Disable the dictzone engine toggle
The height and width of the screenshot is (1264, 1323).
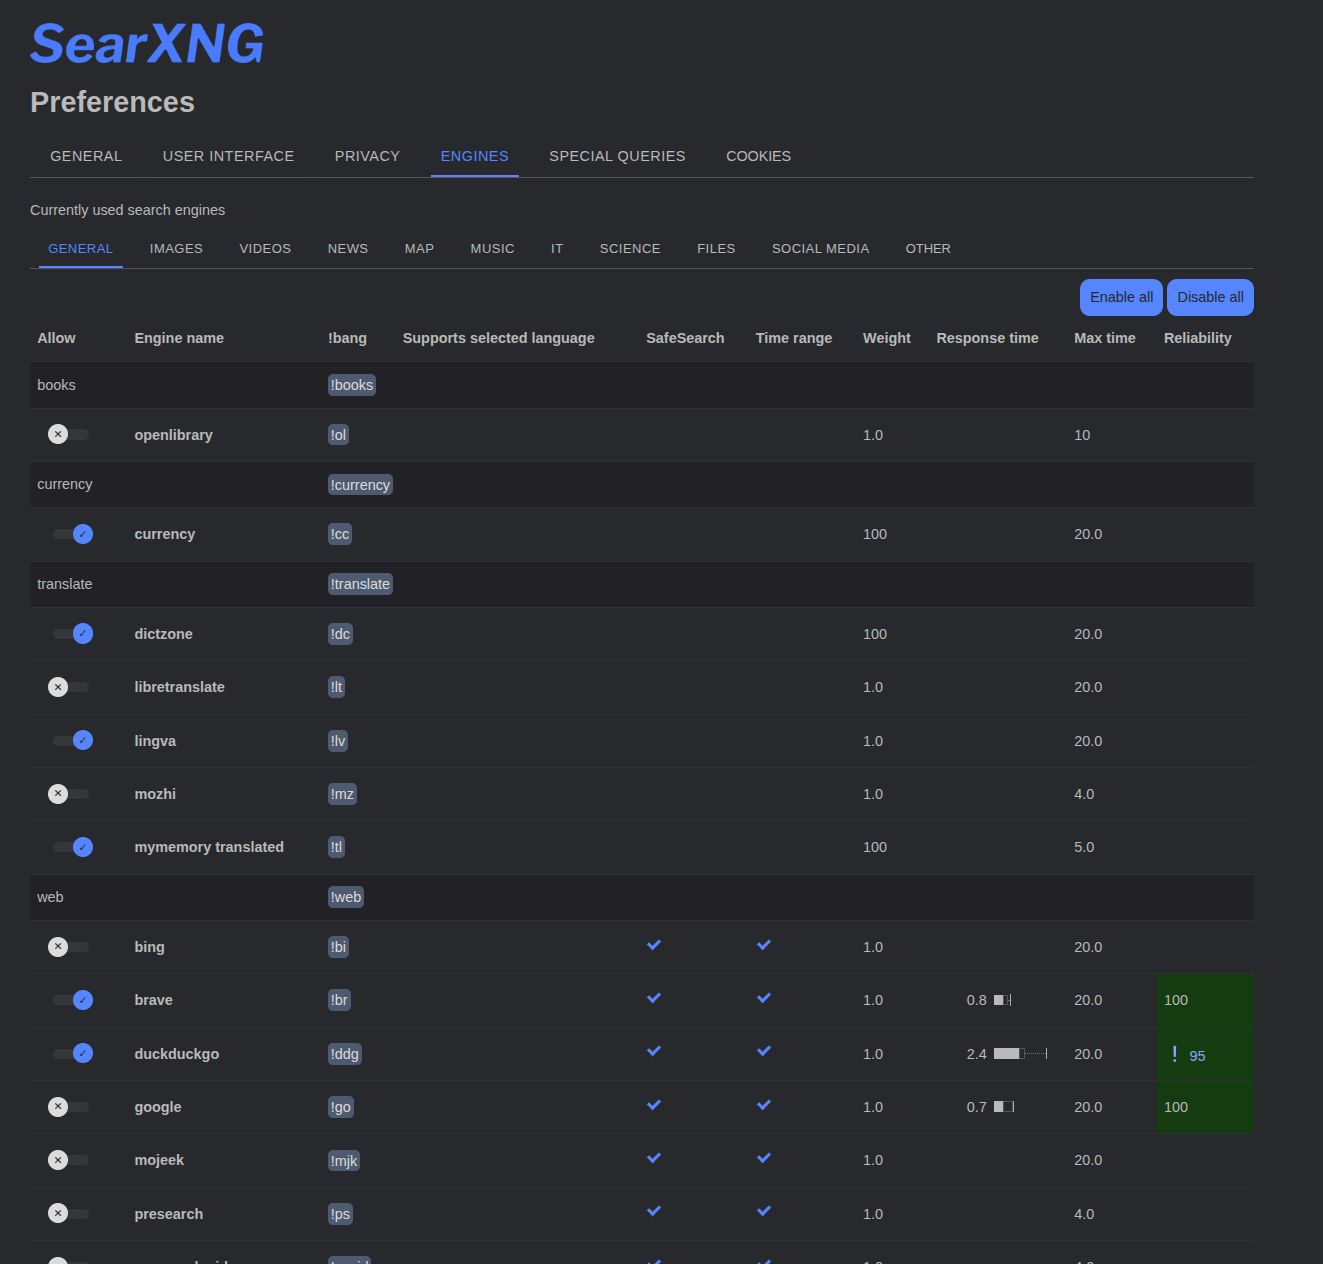[72, 633]
